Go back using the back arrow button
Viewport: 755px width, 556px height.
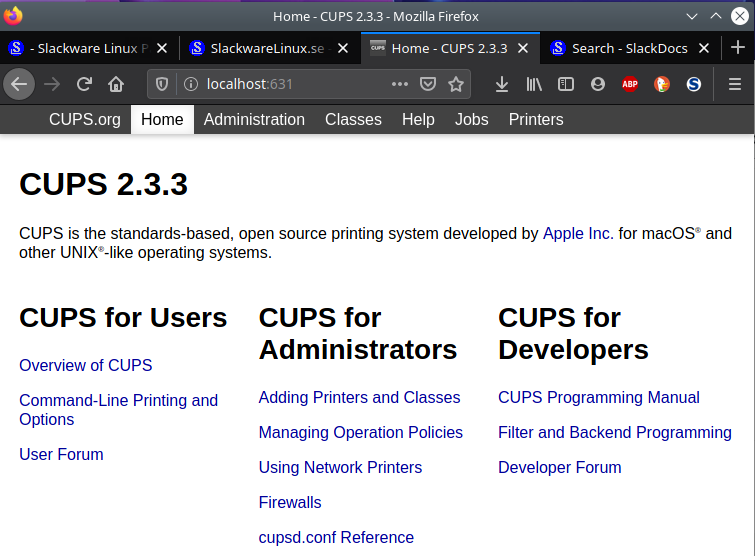click(19, 84)
